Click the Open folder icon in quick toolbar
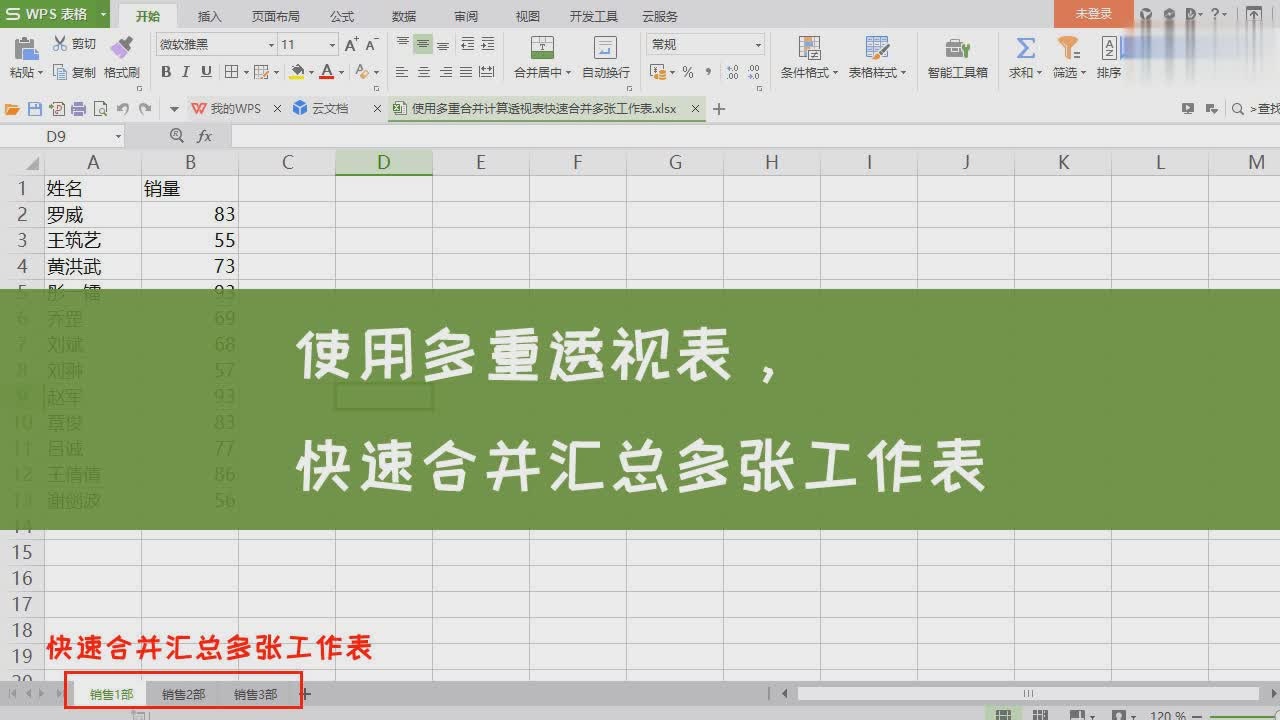The width and height of the screenshot is (1280, 720). coord(13,108)
